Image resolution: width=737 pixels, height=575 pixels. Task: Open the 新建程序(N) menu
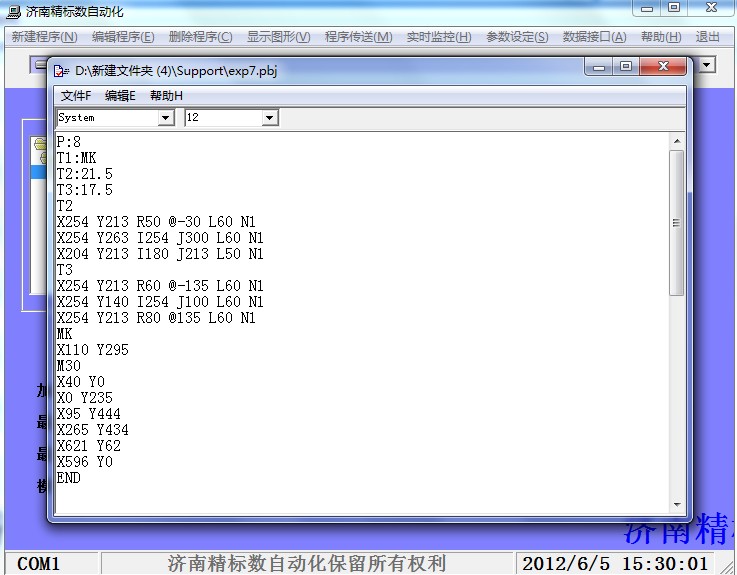44,37
